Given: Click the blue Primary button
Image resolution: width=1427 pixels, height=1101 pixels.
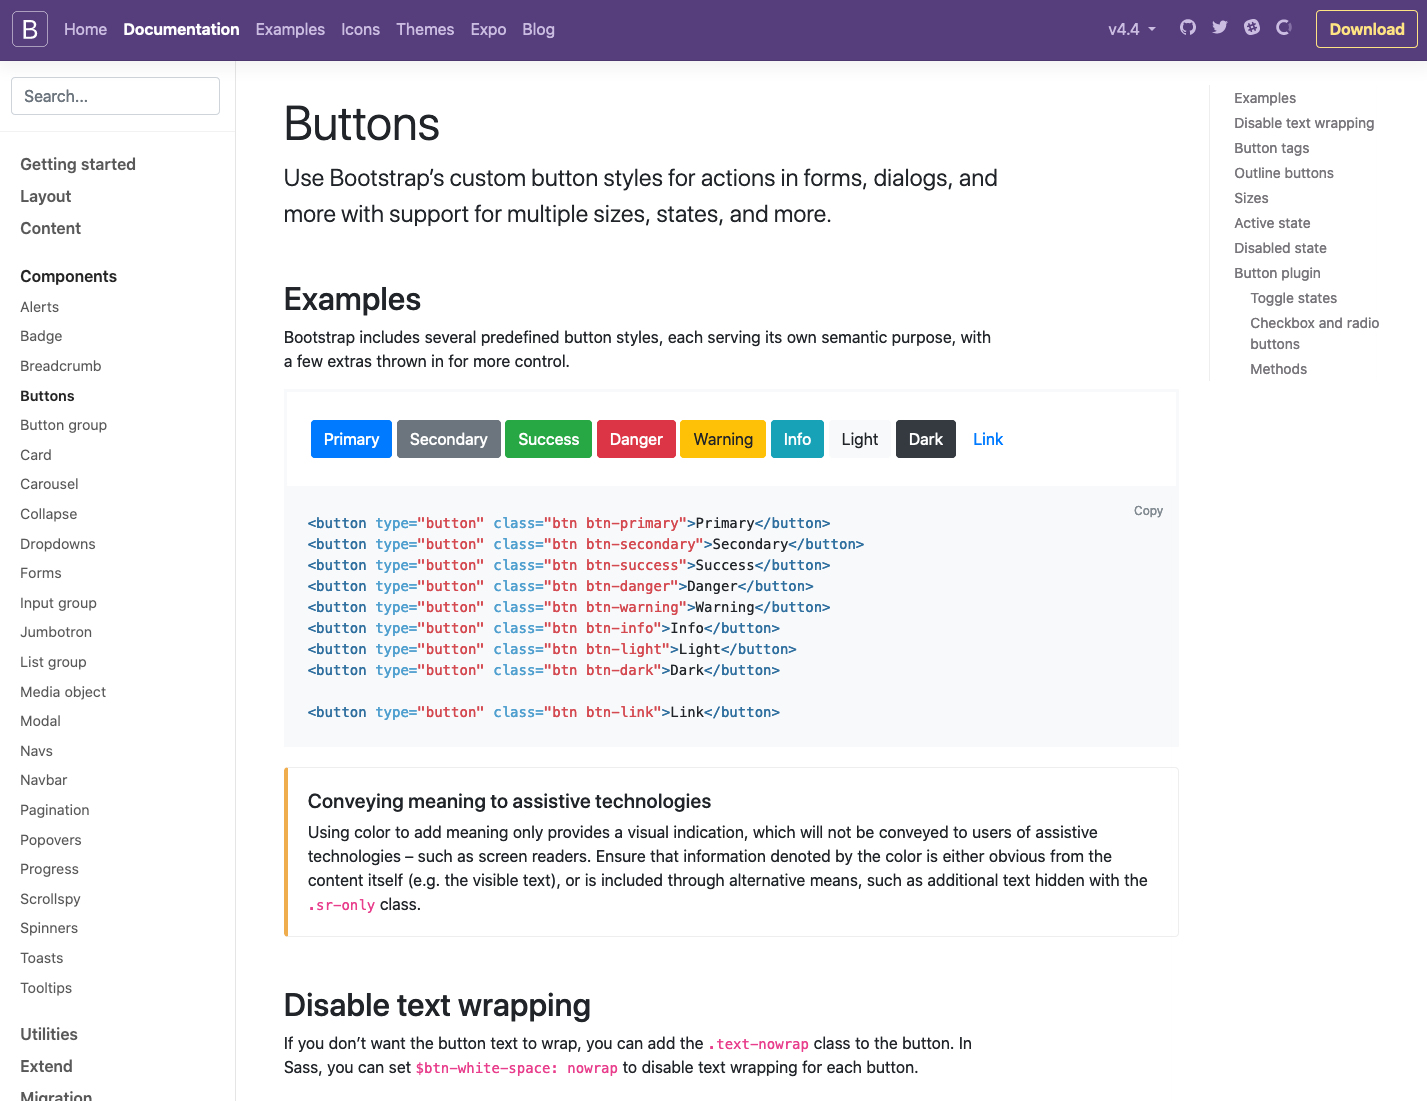Looking at the screenshot, I should [351, 439].
